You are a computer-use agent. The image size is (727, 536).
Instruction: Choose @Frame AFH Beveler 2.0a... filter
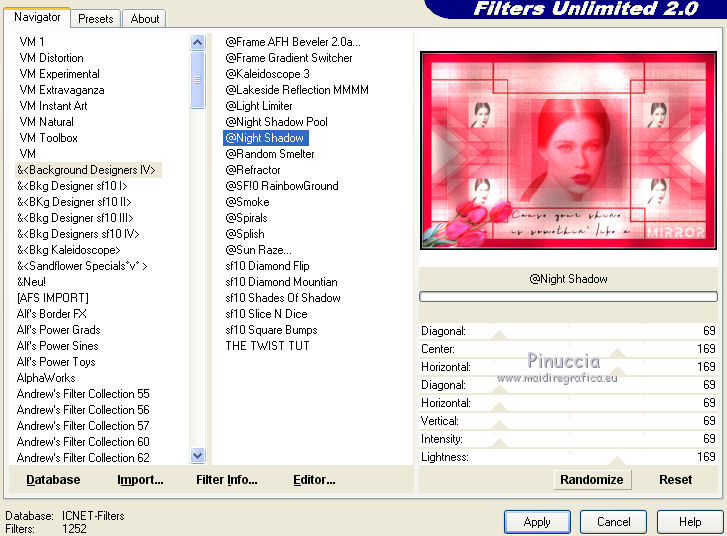point(293,42)
